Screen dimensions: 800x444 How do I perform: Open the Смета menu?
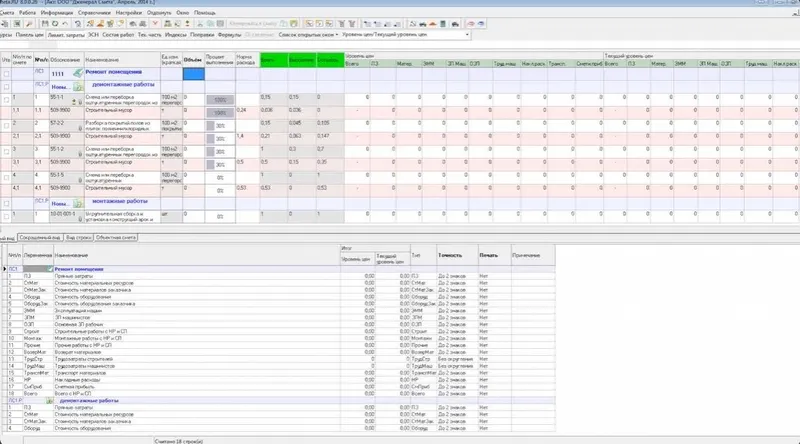[7, 12]
